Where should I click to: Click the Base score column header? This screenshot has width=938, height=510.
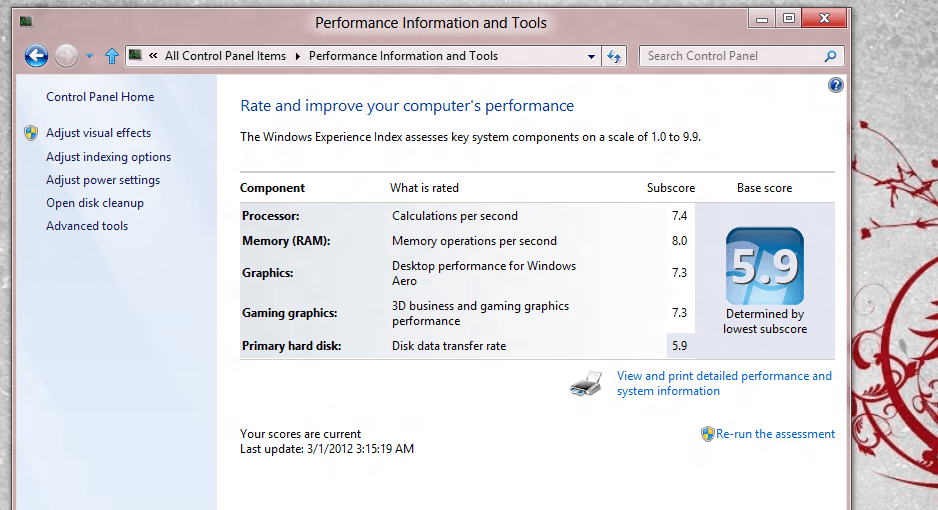pyautogui.click(x=765, y=188)
